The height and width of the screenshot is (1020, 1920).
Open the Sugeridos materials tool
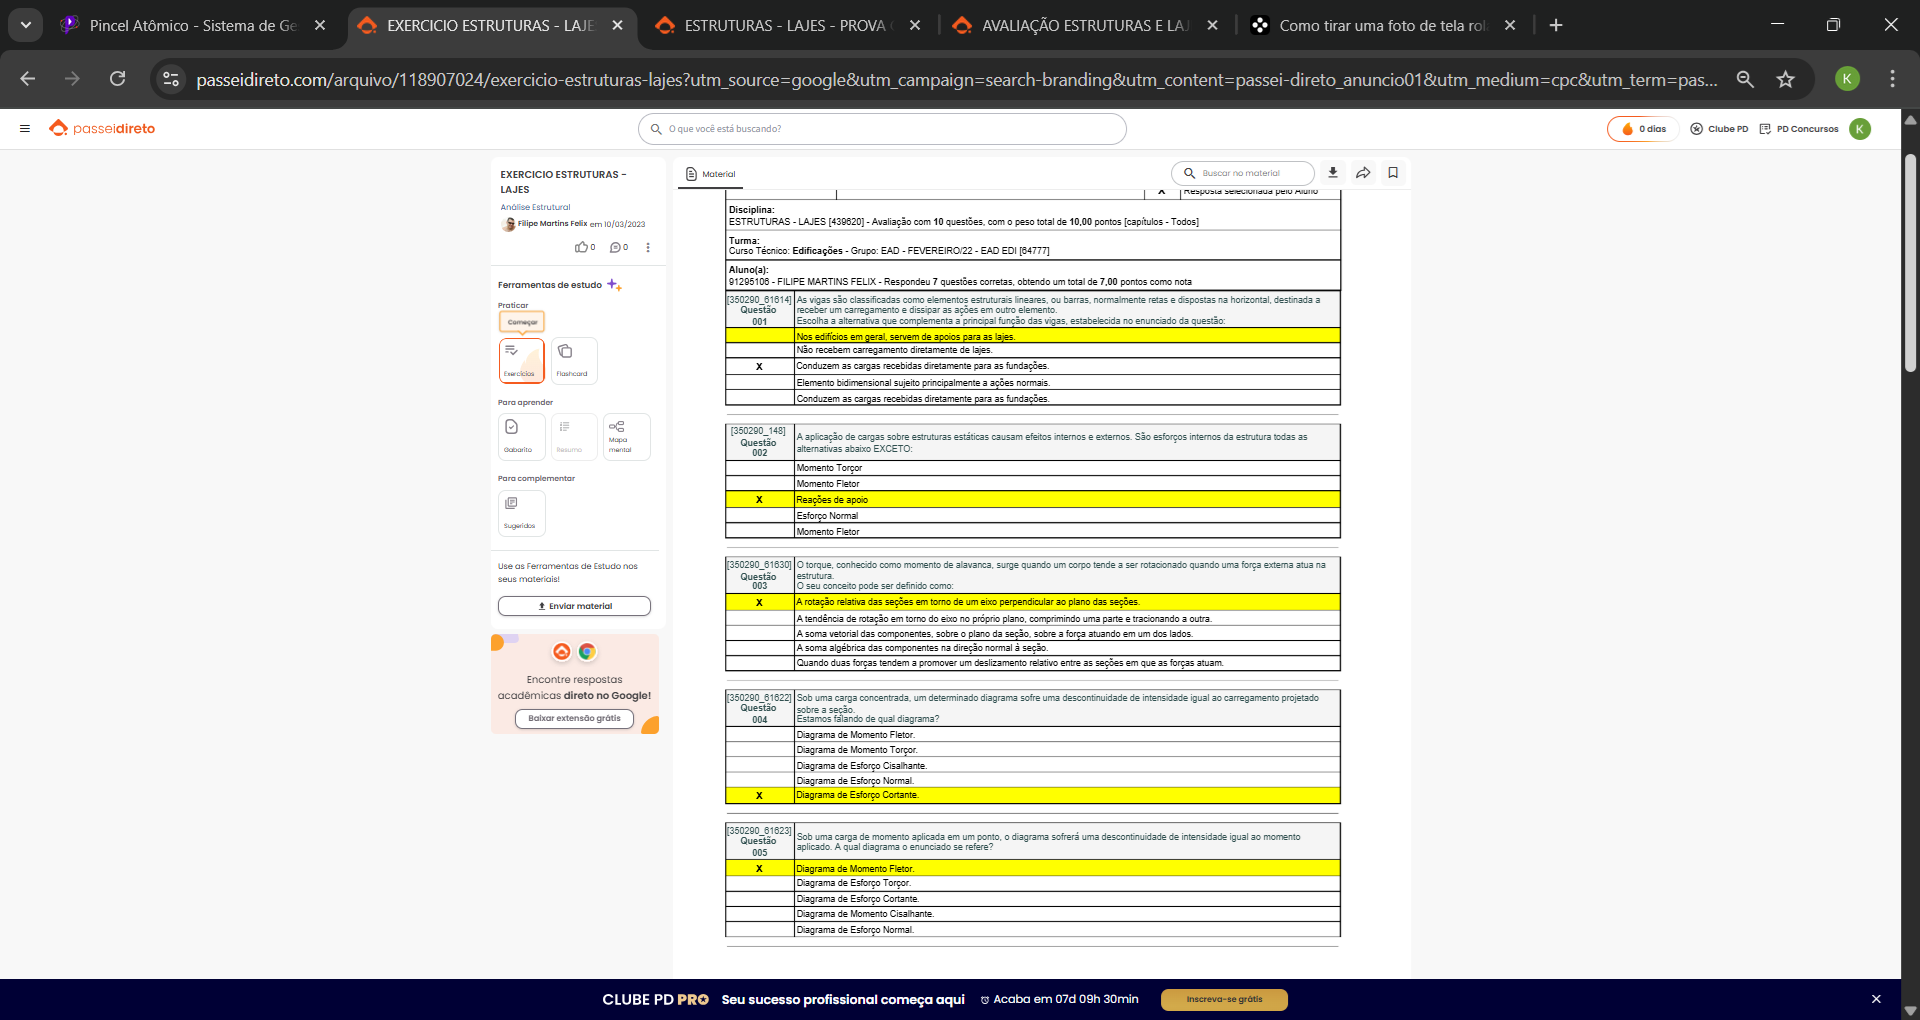521,512
